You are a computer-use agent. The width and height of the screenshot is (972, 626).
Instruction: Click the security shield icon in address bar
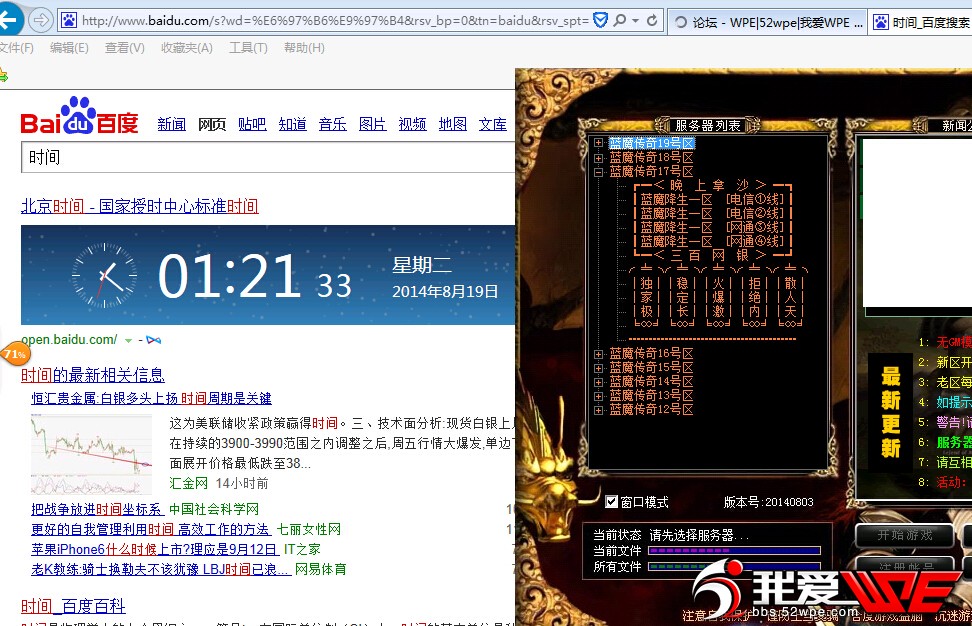600,20
